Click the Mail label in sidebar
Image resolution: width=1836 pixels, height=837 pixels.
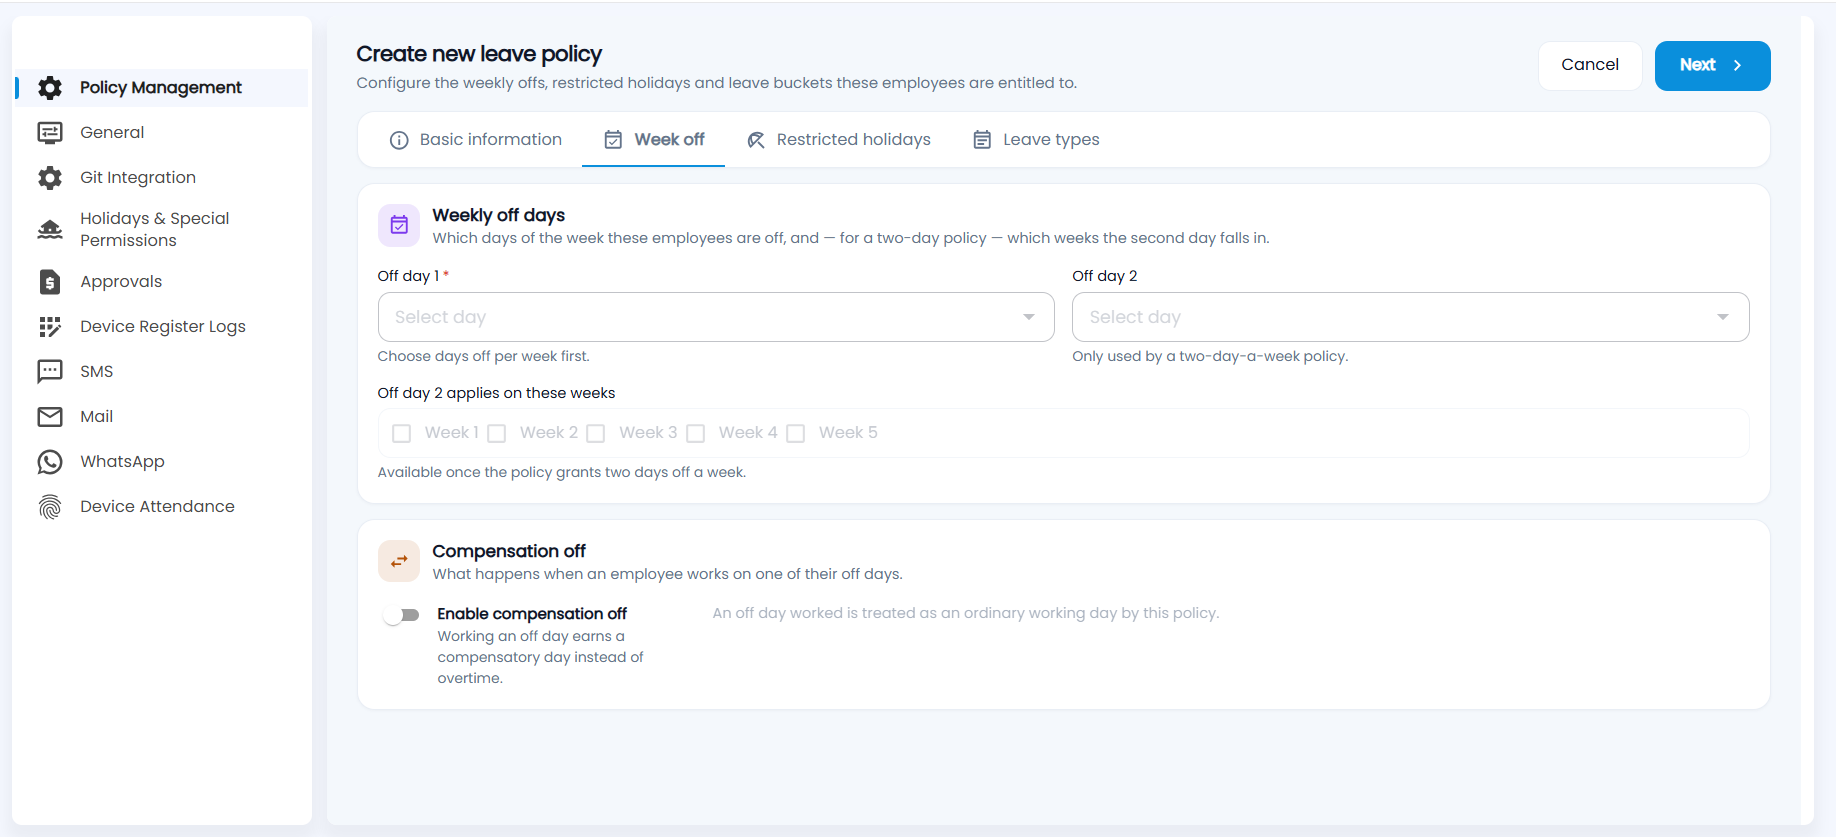(x=96, y=417)
